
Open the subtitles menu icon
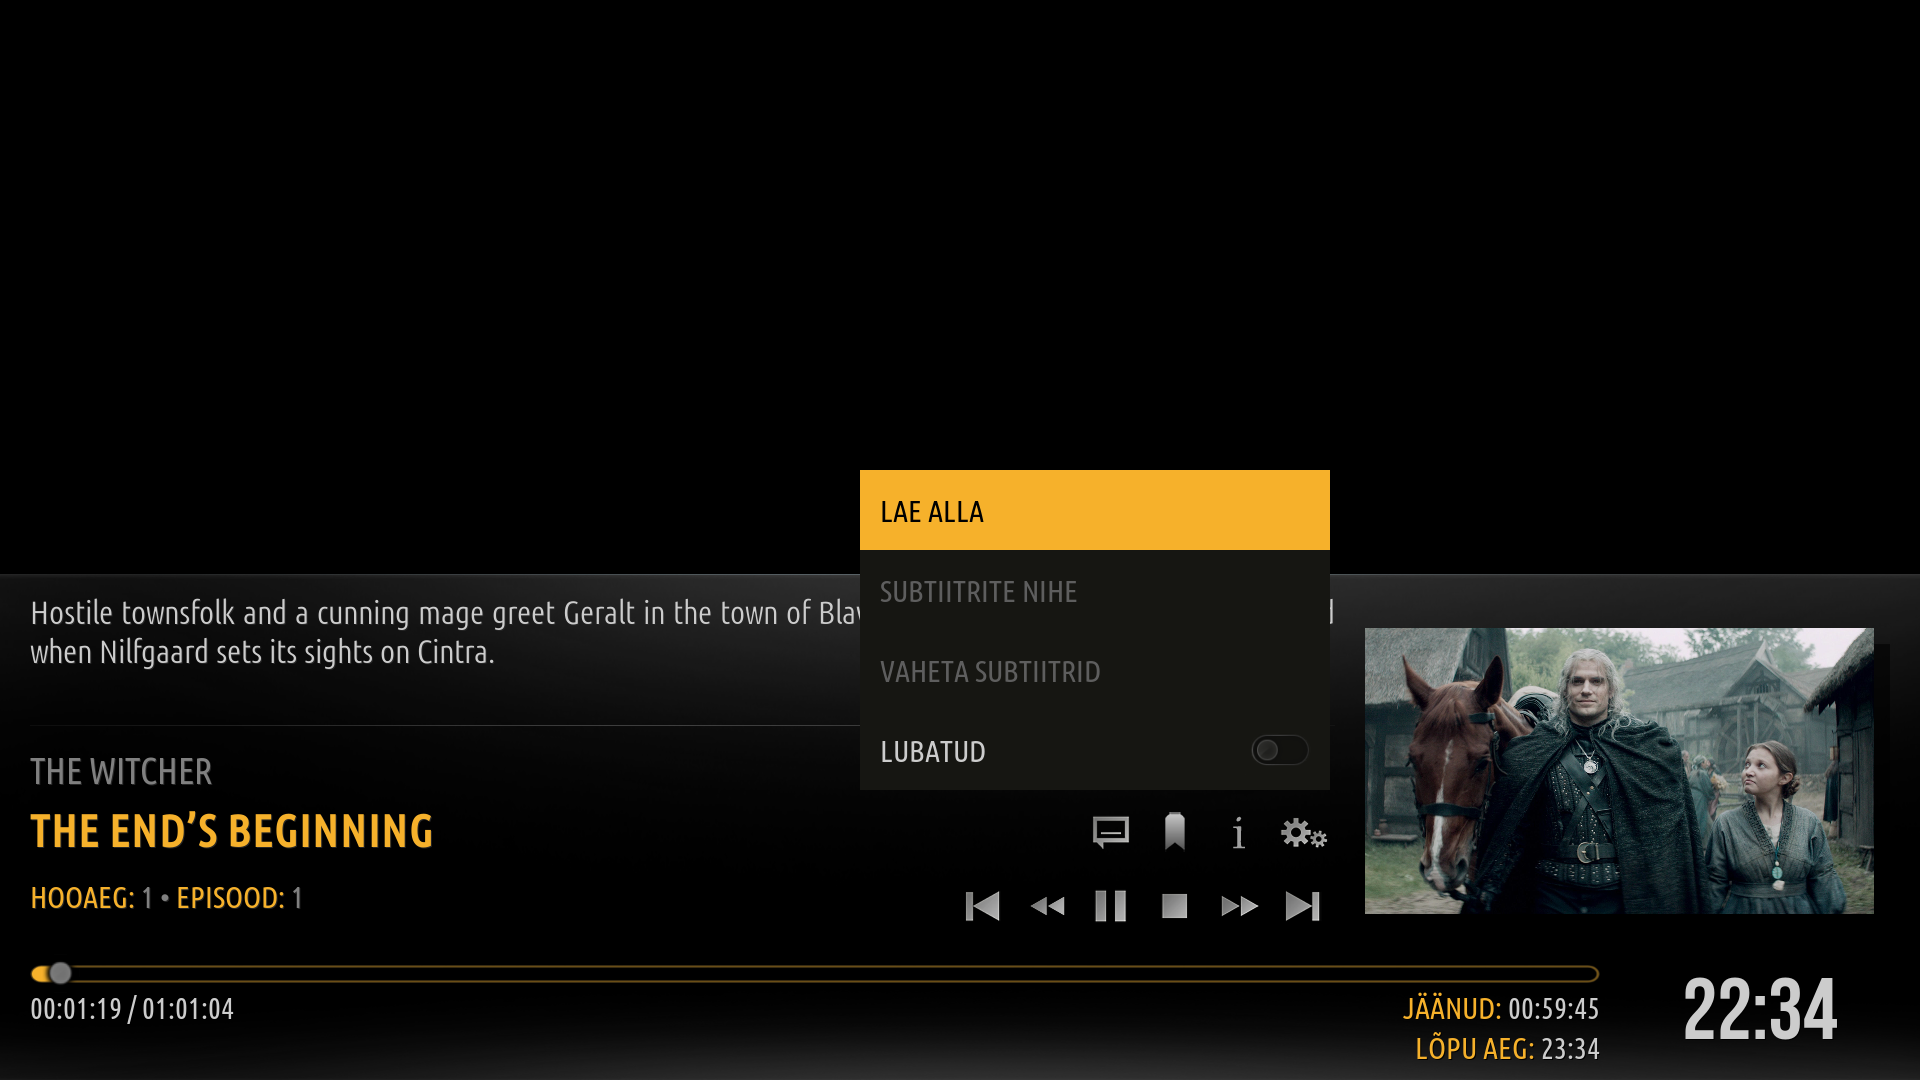pyautogui.click(x=1110, y=832)
